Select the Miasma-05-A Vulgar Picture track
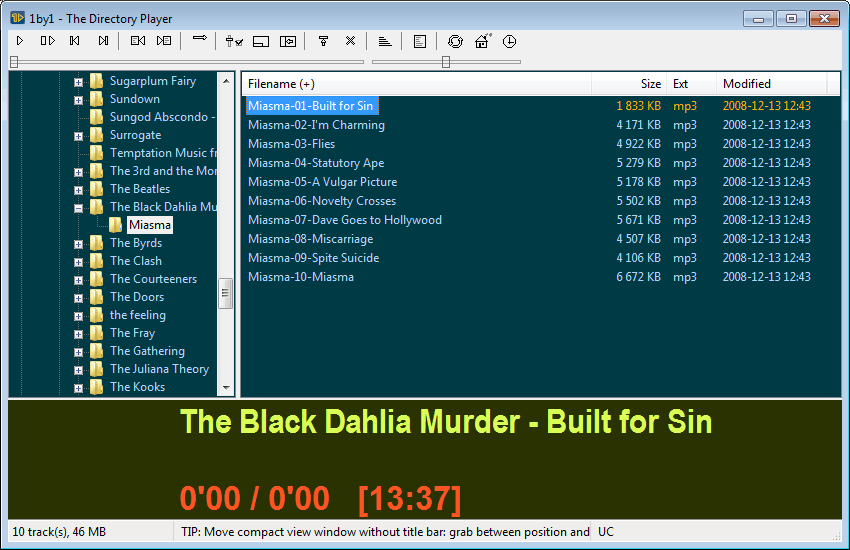Viewport: 850px width, 550px height. click(x=322, y=182)
